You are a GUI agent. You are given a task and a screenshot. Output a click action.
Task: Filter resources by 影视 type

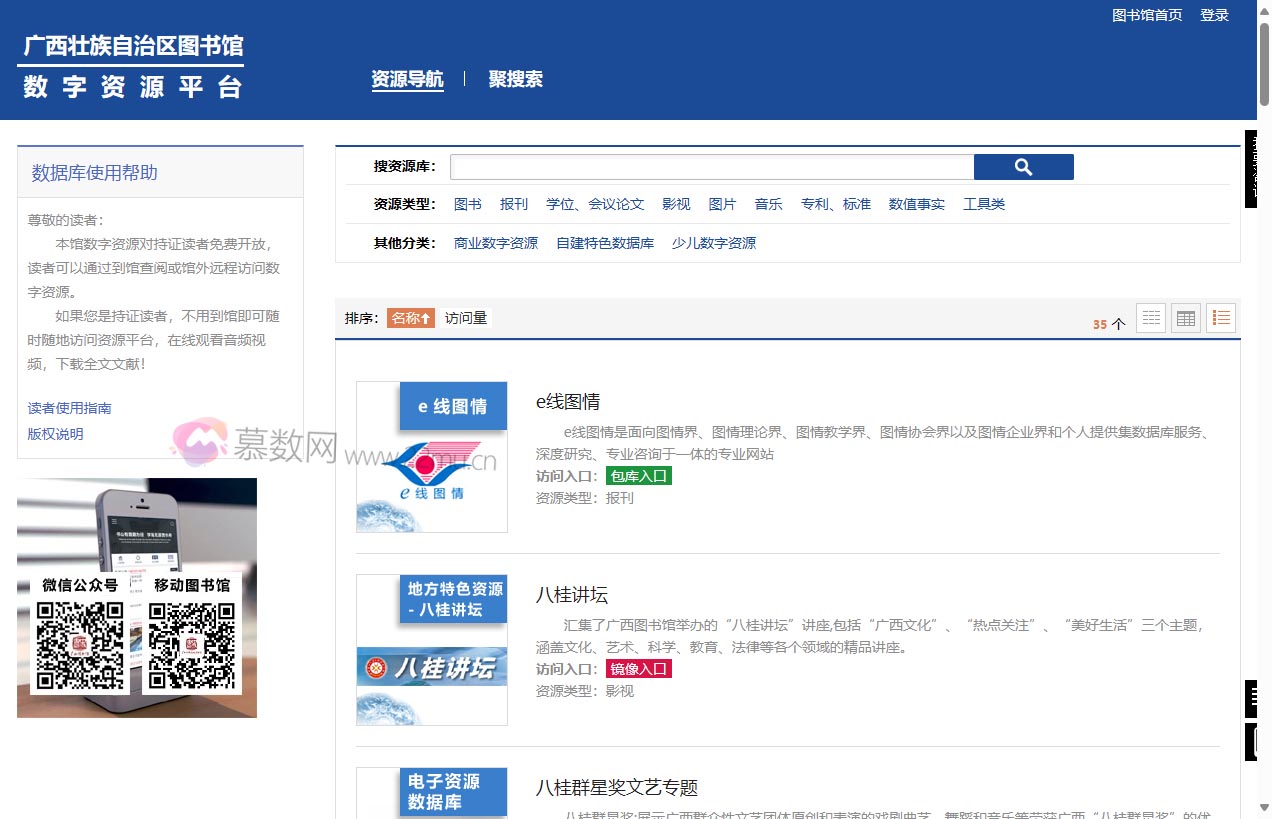675,203
